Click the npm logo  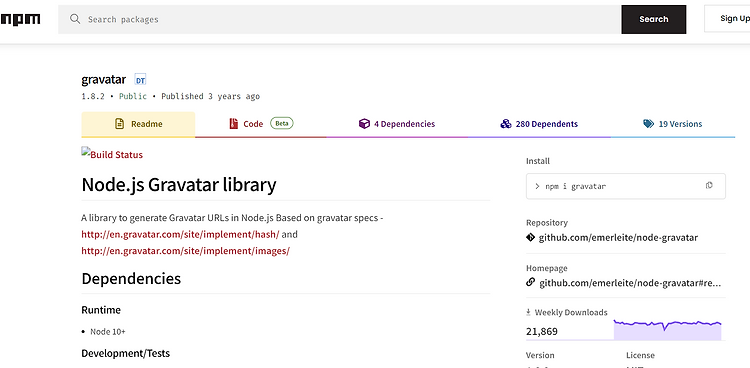tap(20, 20)
